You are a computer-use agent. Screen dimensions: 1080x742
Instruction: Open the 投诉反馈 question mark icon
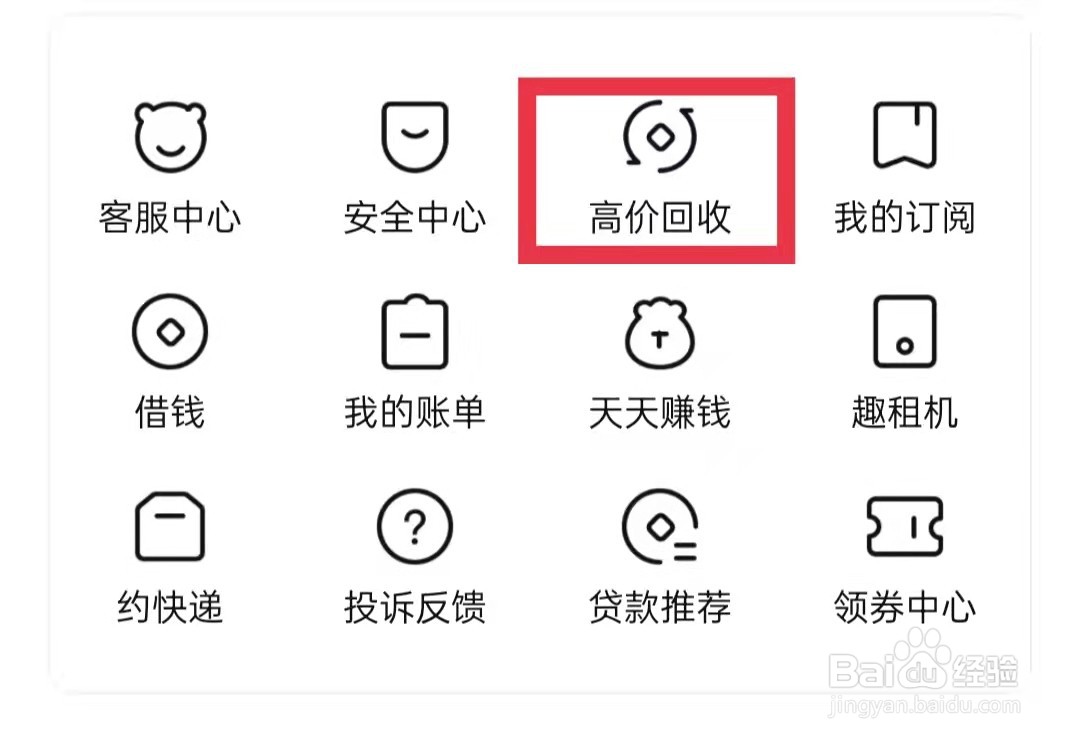click(x=415, y=526)
